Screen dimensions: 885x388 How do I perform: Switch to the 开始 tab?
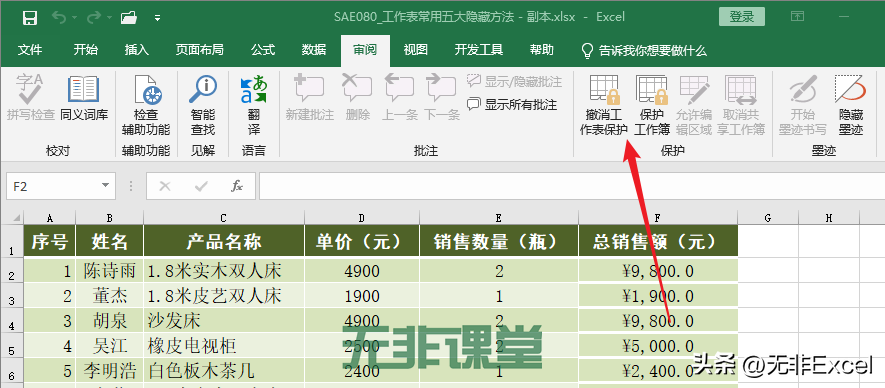pos(85,50)
